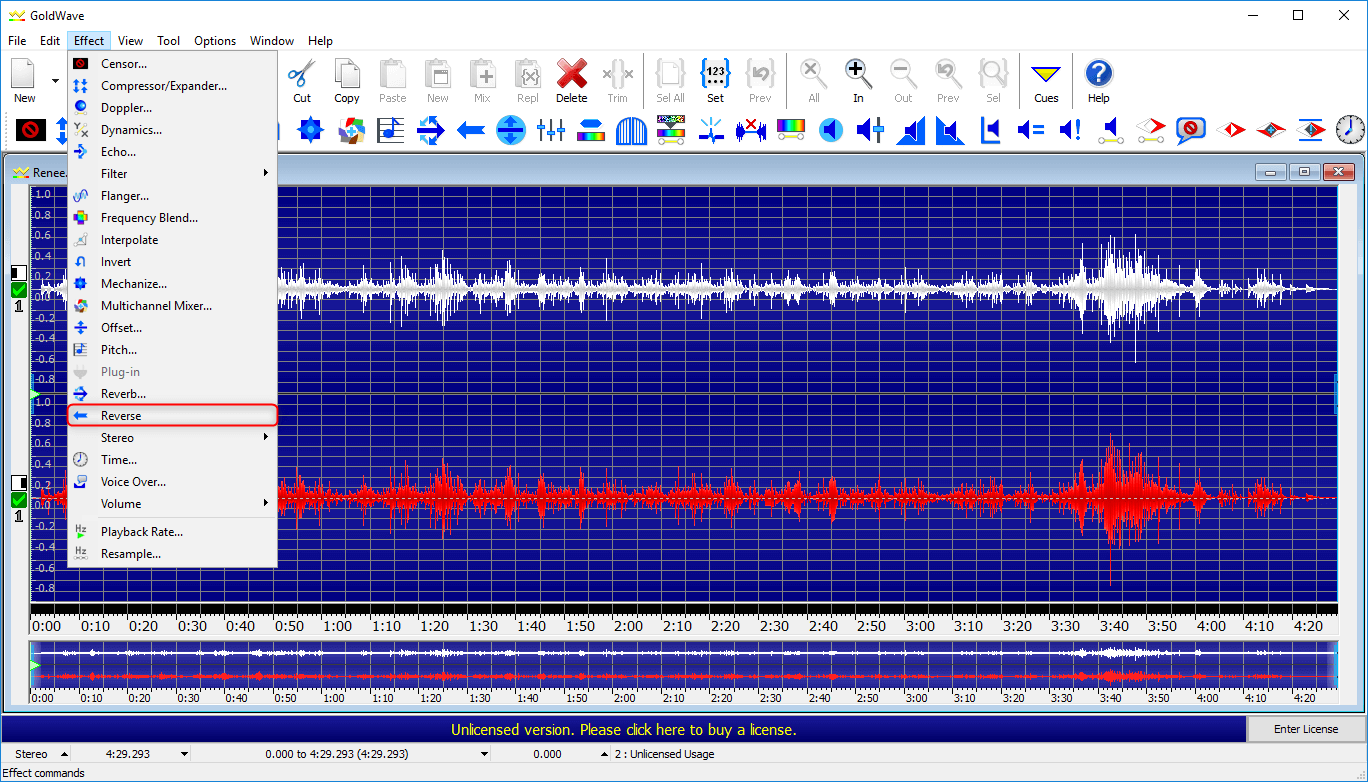The height and width of the screenshot is (782, 1368).
Task: Open the 0.000 position dropdown
Action: pos(603,754)
